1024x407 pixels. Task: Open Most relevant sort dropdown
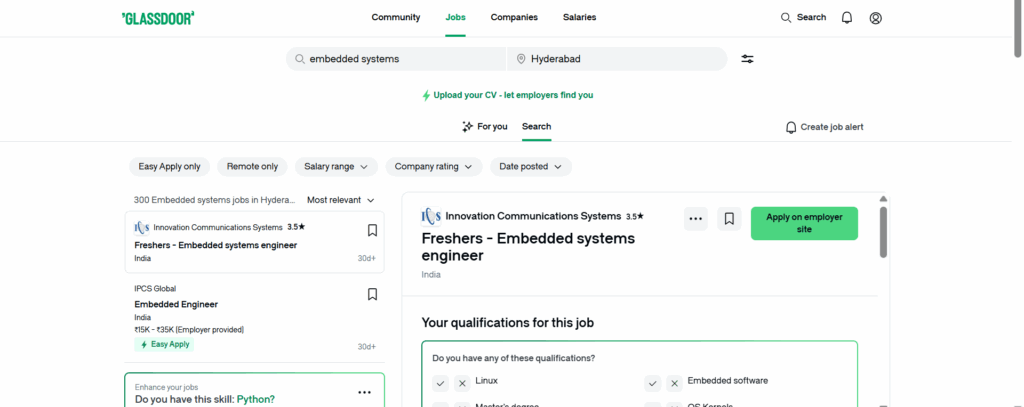(x=340, y=200)
